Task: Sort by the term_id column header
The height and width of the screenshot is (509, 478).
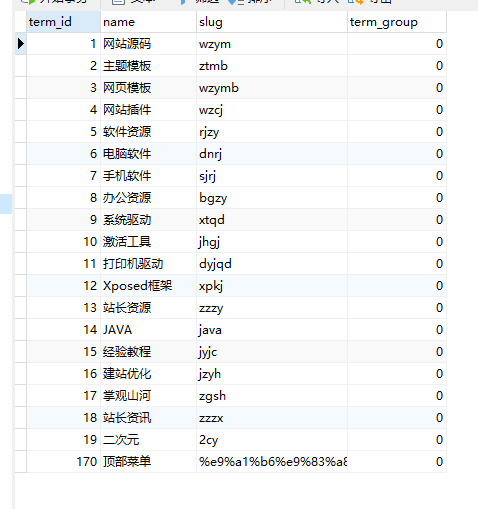Action: pyautogui.click(x=63, y=22)
